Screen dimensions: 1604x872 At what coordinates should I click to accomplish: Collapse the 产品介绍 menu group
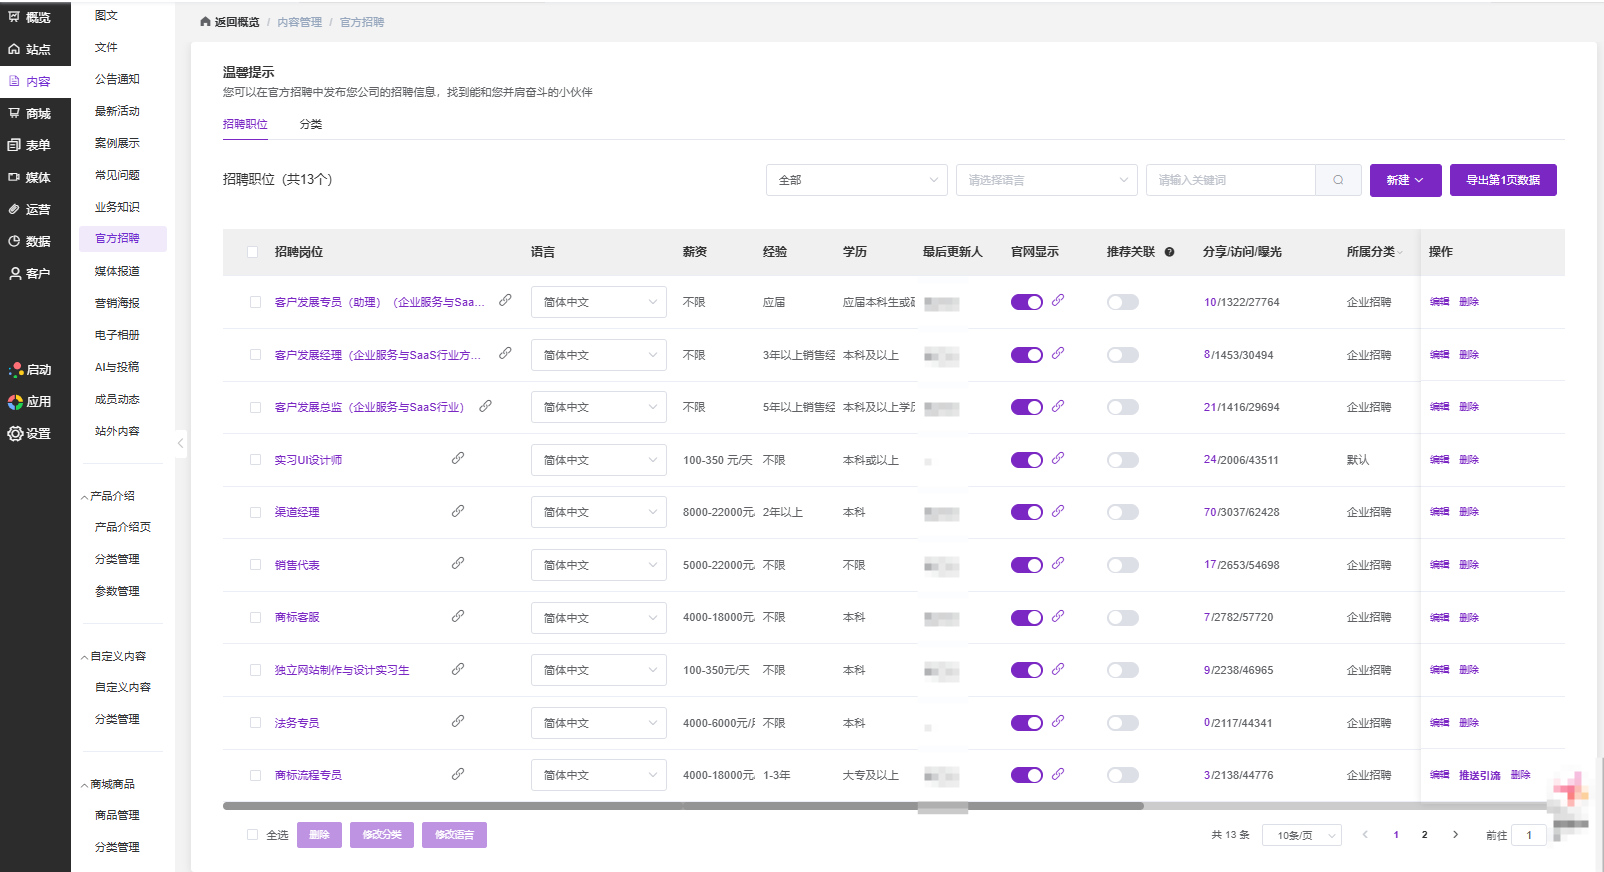85,496
